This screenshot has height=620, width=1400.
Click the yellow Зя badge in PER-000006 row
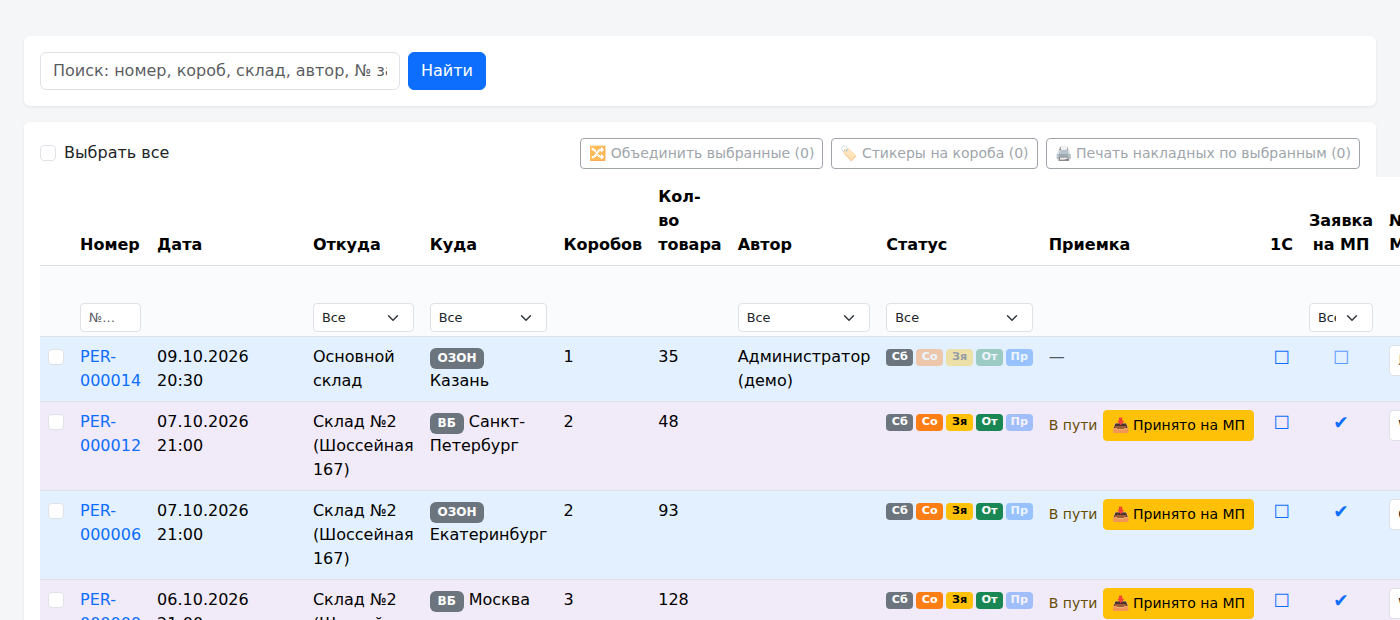[x=960, y=511]
